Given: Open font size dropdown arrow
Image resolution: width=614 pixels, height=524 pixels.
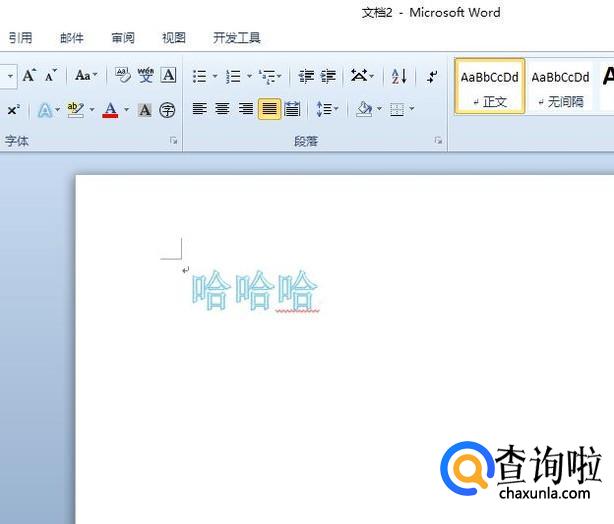Looking at the screenshot, I should [10, 76].
